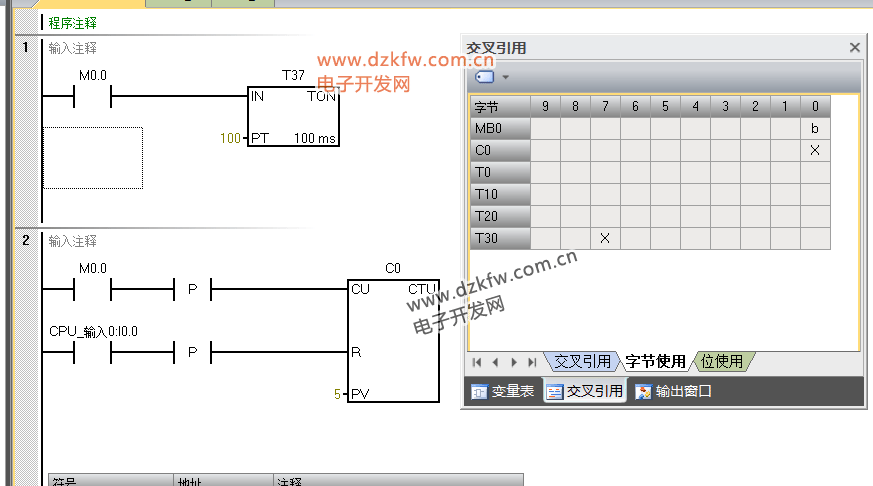Screen dimensions: 873x486
Task: Jump to last sheet tab with navigation arrow
Action: (532, 362)
